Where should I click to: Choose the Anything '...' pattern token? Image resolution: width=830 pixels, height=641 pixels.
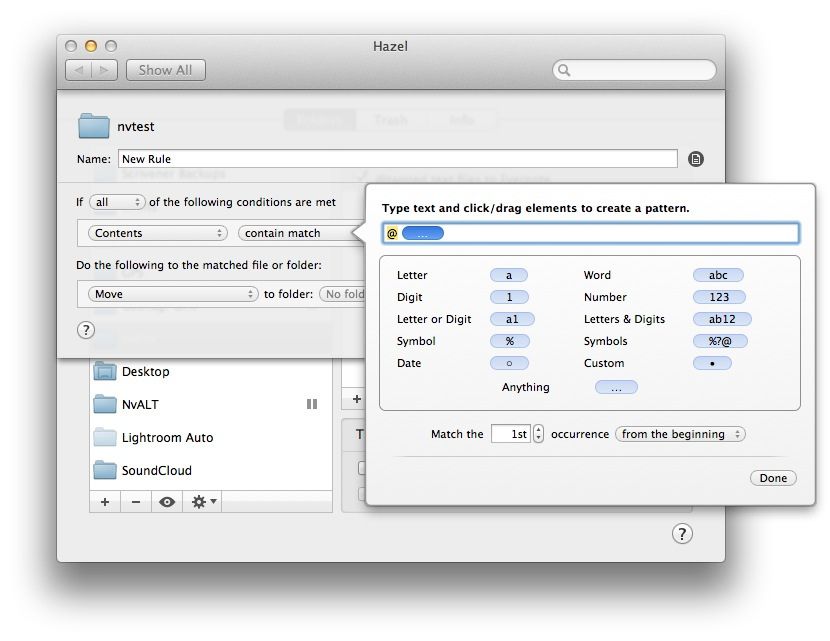(615, 387)
